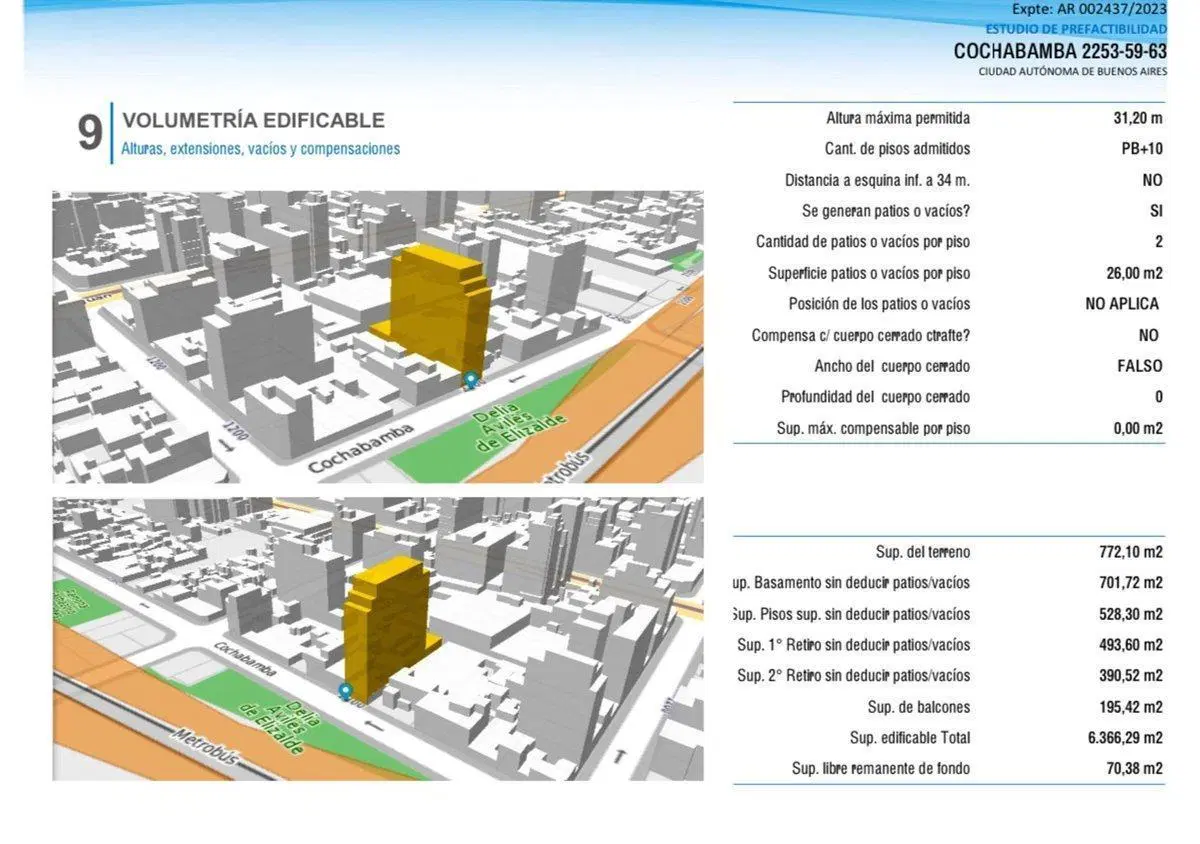Click the 'Expte: AR 002437/2023' text
The image size is (1200, 844).
click(x=1089, y=9)
